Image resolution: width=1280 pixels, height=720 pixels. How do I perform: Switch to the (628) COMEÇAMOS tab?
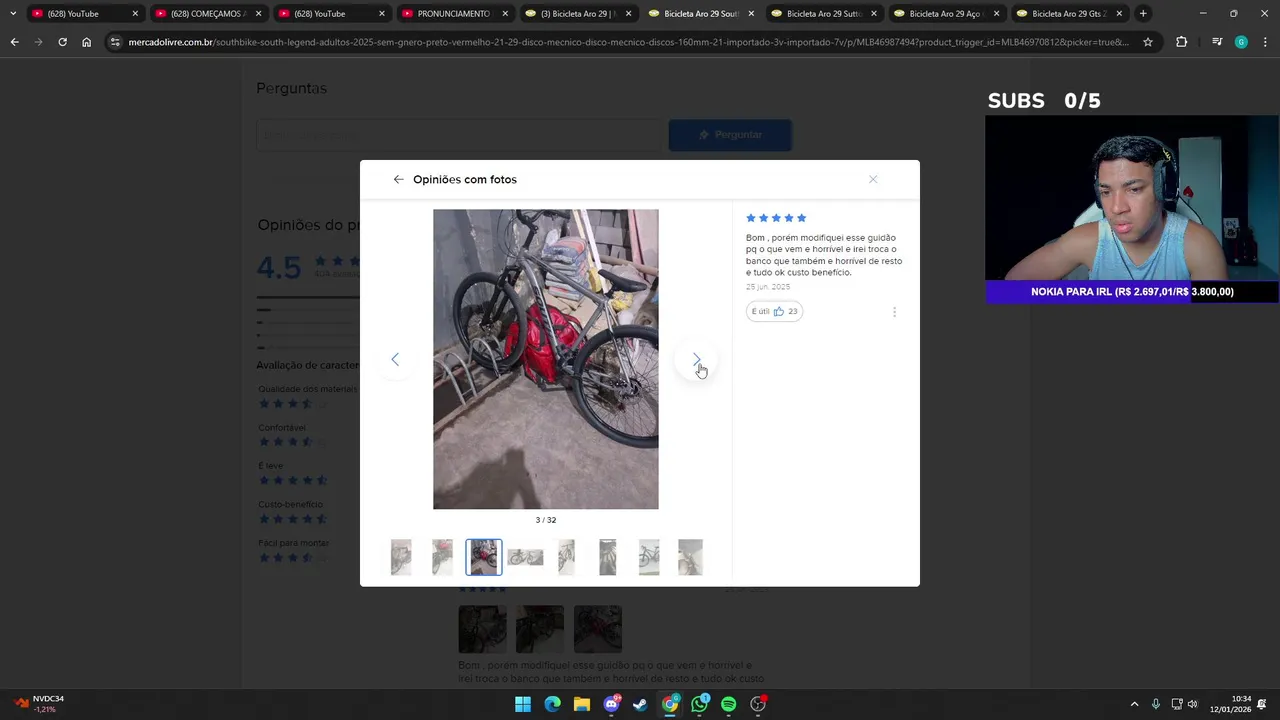[x=206, y=13]
